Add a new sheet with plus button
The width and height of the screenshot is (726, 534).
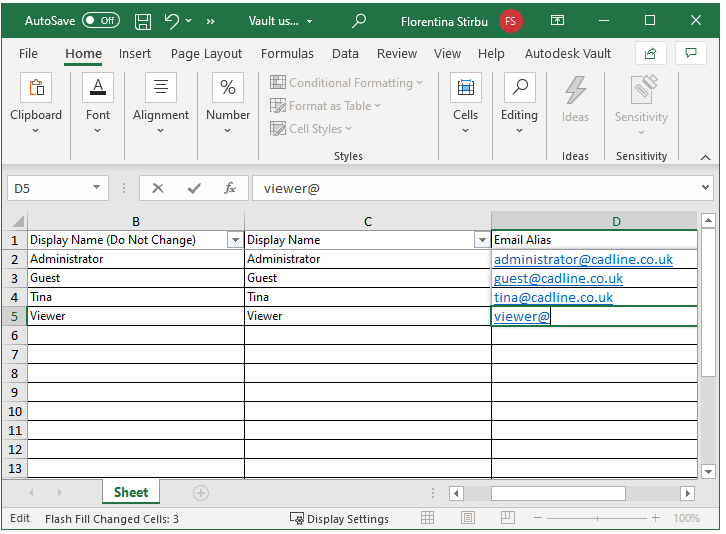(200, 493)
